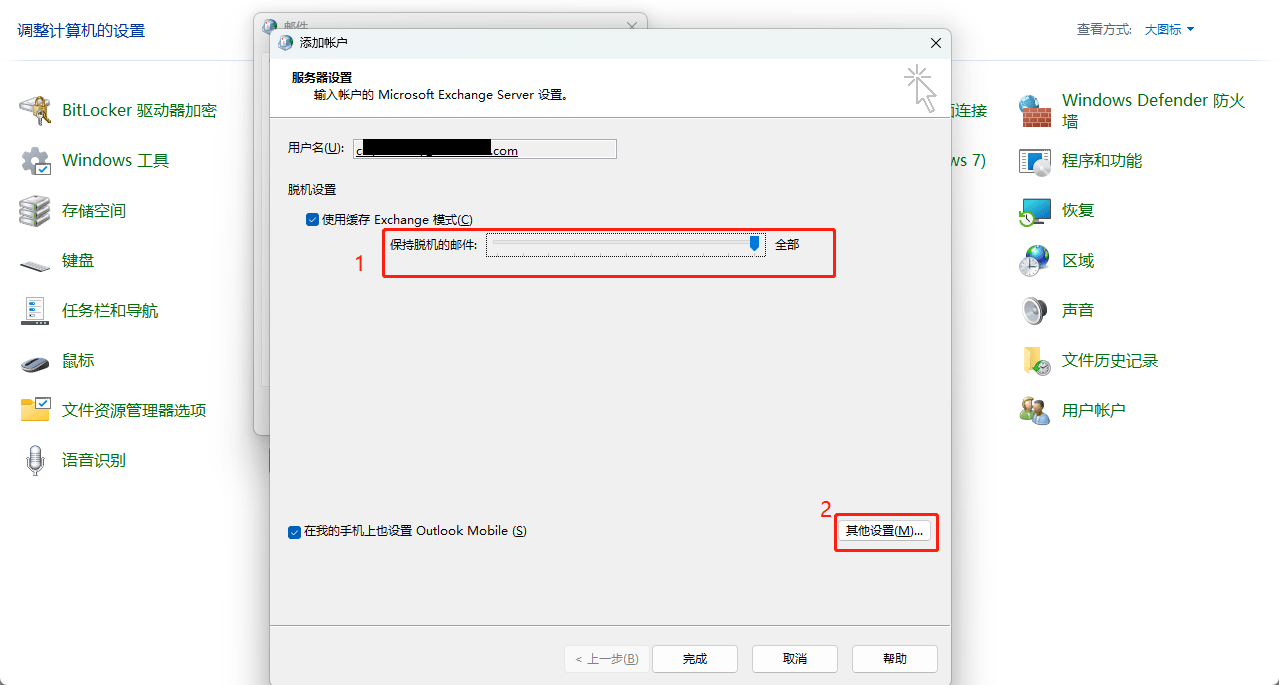The height and width of the screenshot is (685, 1279).
Task: Open 程序和功能 link
Action: (x=1101, y=160)
